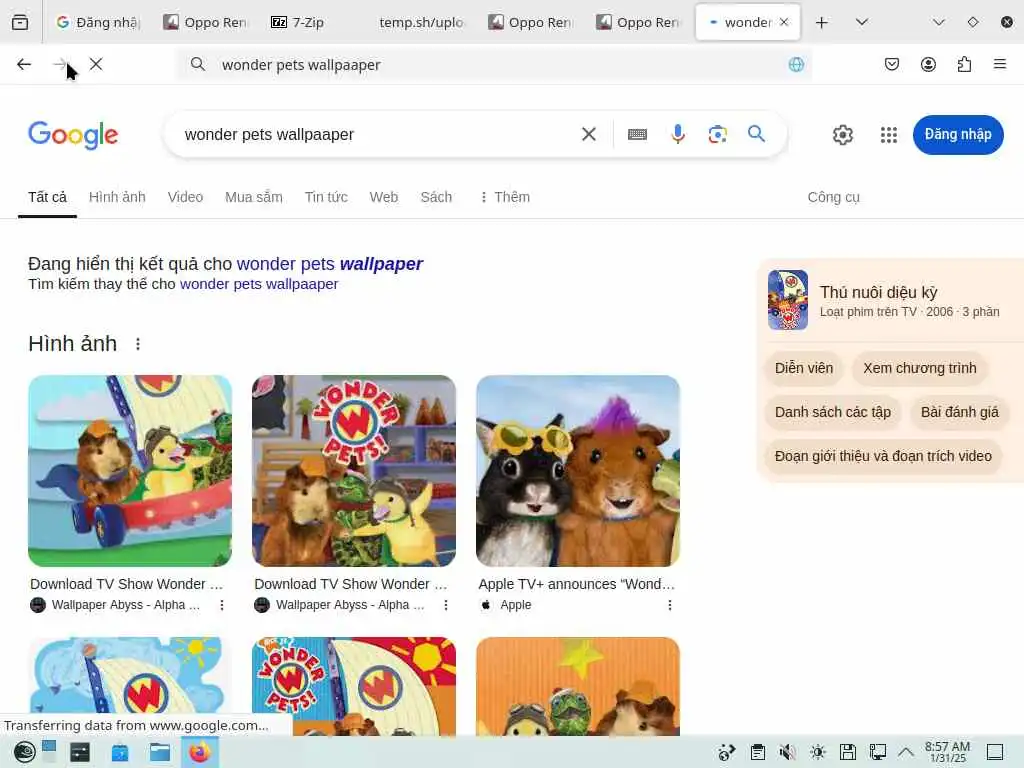This screenshot has height=768, width=1024.
Task: Open the clock showing 8:57 AM
Action: (x=948, y=752)
